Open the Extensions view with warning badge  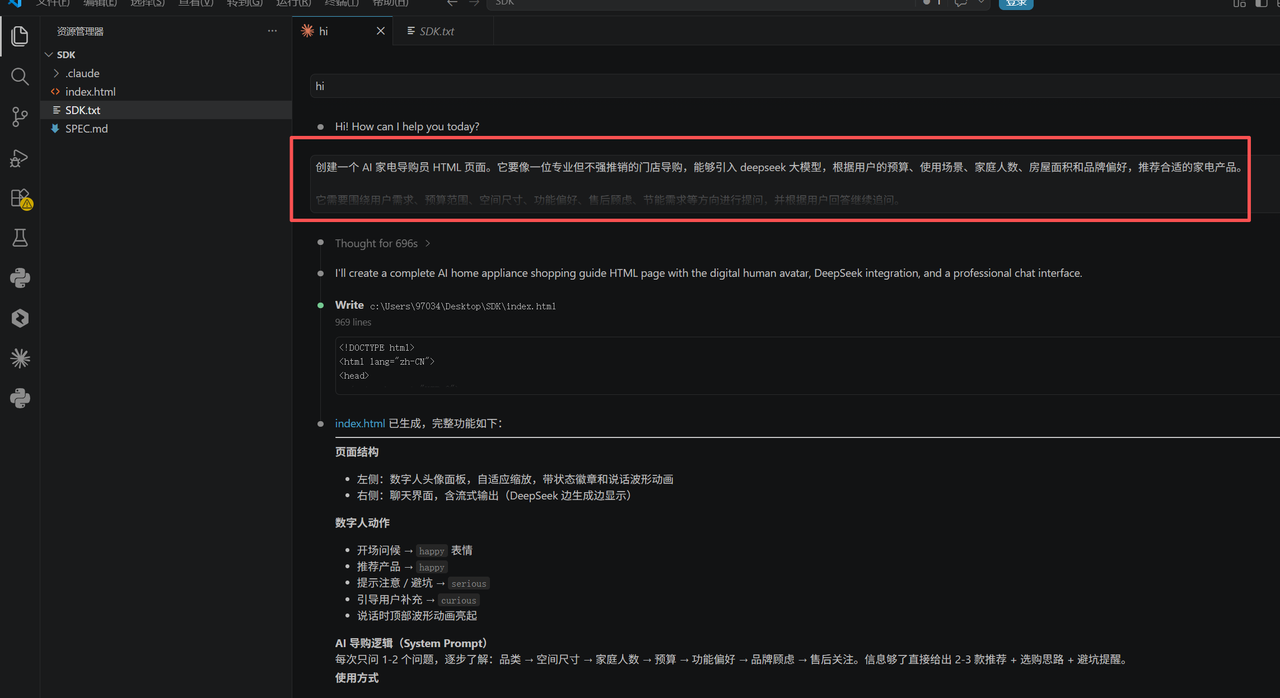click(x=20, y=198)
